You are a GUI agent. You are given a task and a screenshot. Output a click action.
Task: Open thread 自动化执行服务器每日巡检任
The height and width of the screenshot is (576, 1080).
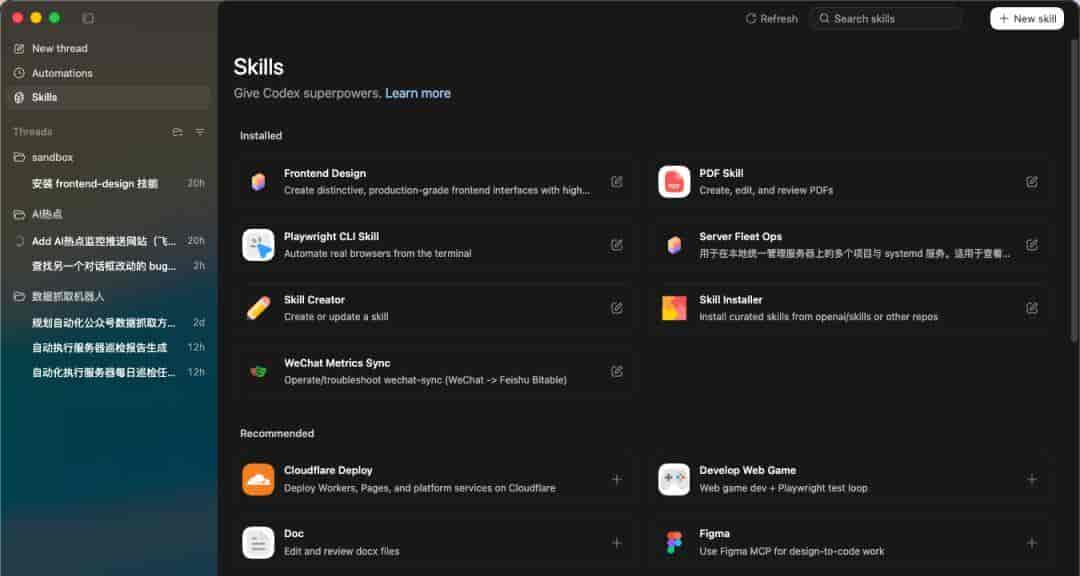click(109, 372)
